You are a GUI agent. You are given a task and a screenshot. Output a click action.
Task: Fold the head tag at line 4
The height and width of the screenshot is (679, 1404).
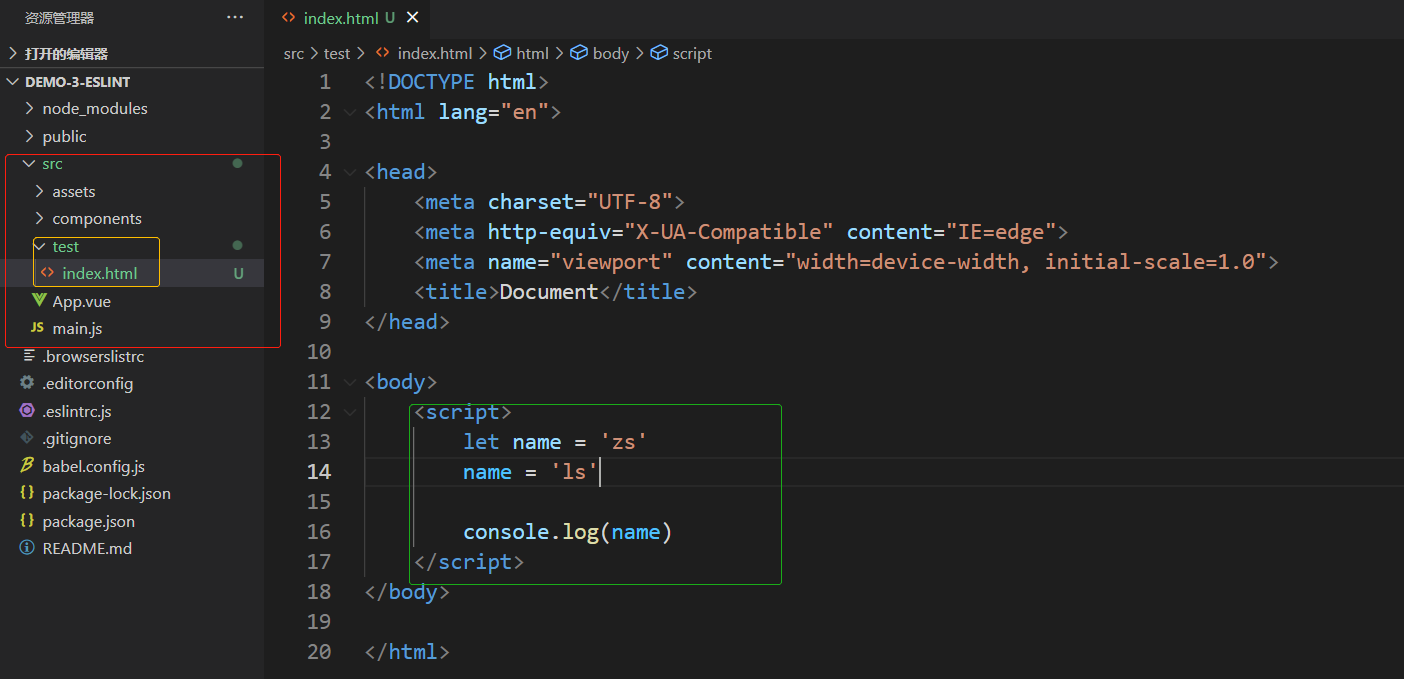[x=349, y=172]
